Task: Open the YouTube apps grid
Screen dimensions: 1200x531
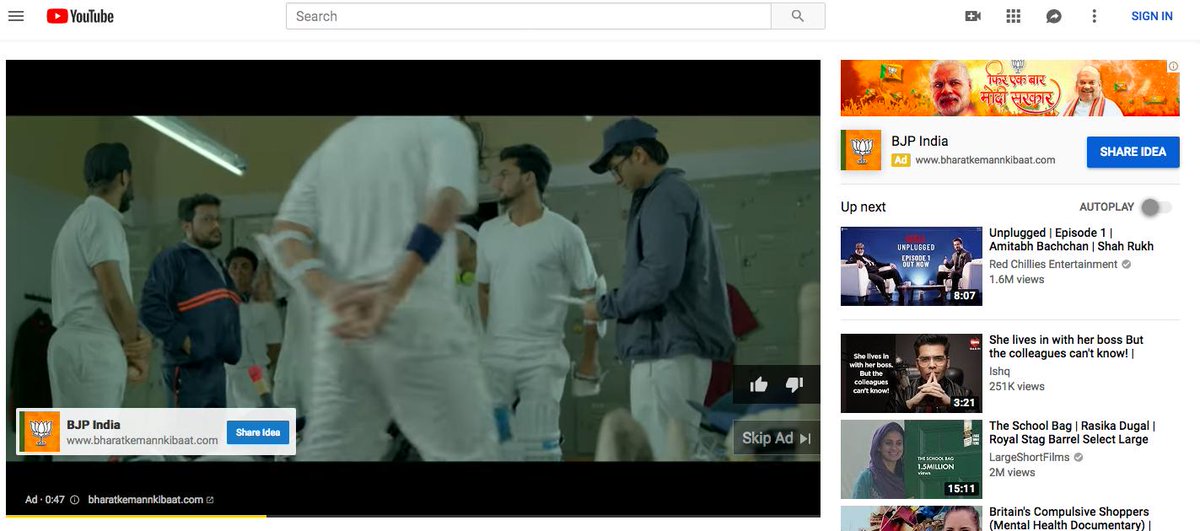Action: tap(1013, 16)
